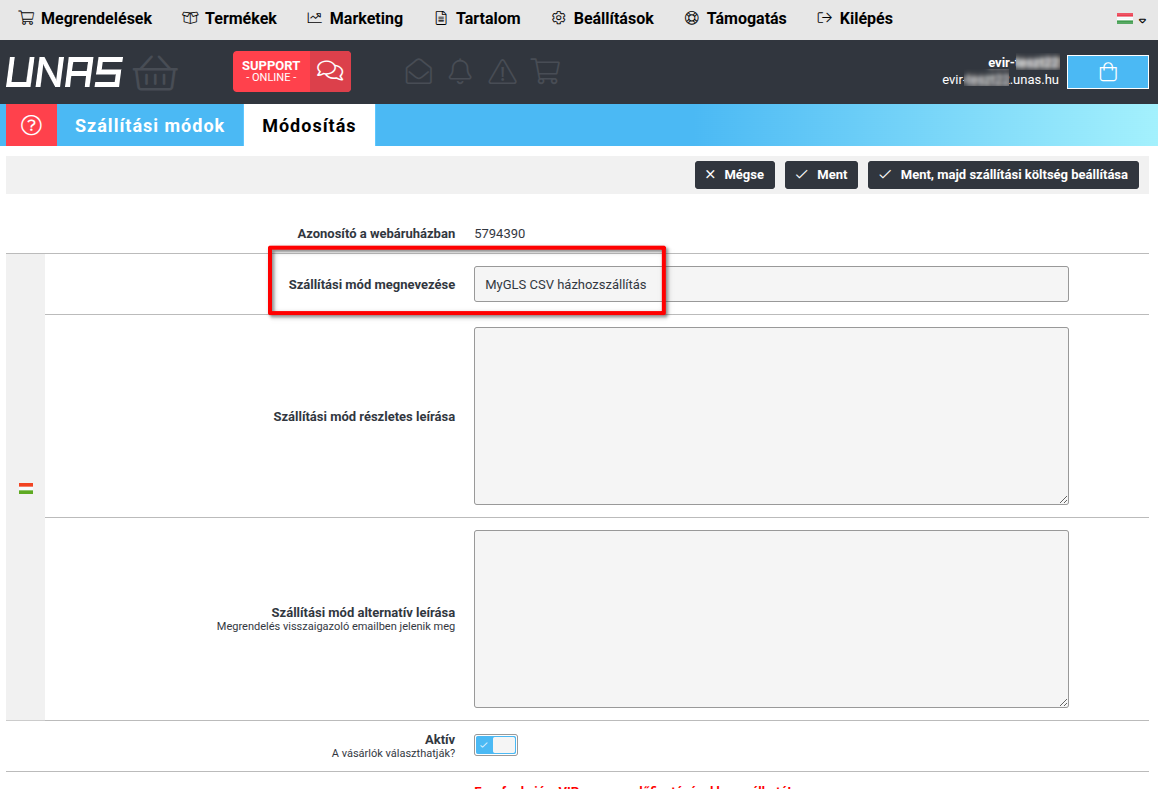Click the blue shopping bag button
Image resolution: width=1158 pixels, height=789 pixels.
point(1108,72)
